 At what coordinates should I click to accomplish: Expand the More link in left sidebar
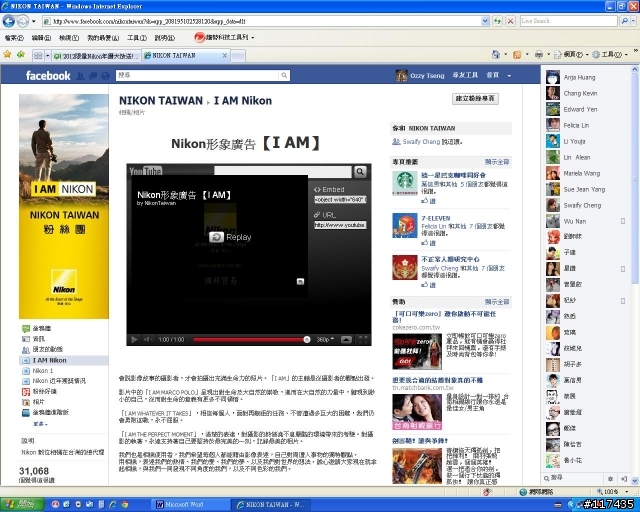(x=40, y=424)
